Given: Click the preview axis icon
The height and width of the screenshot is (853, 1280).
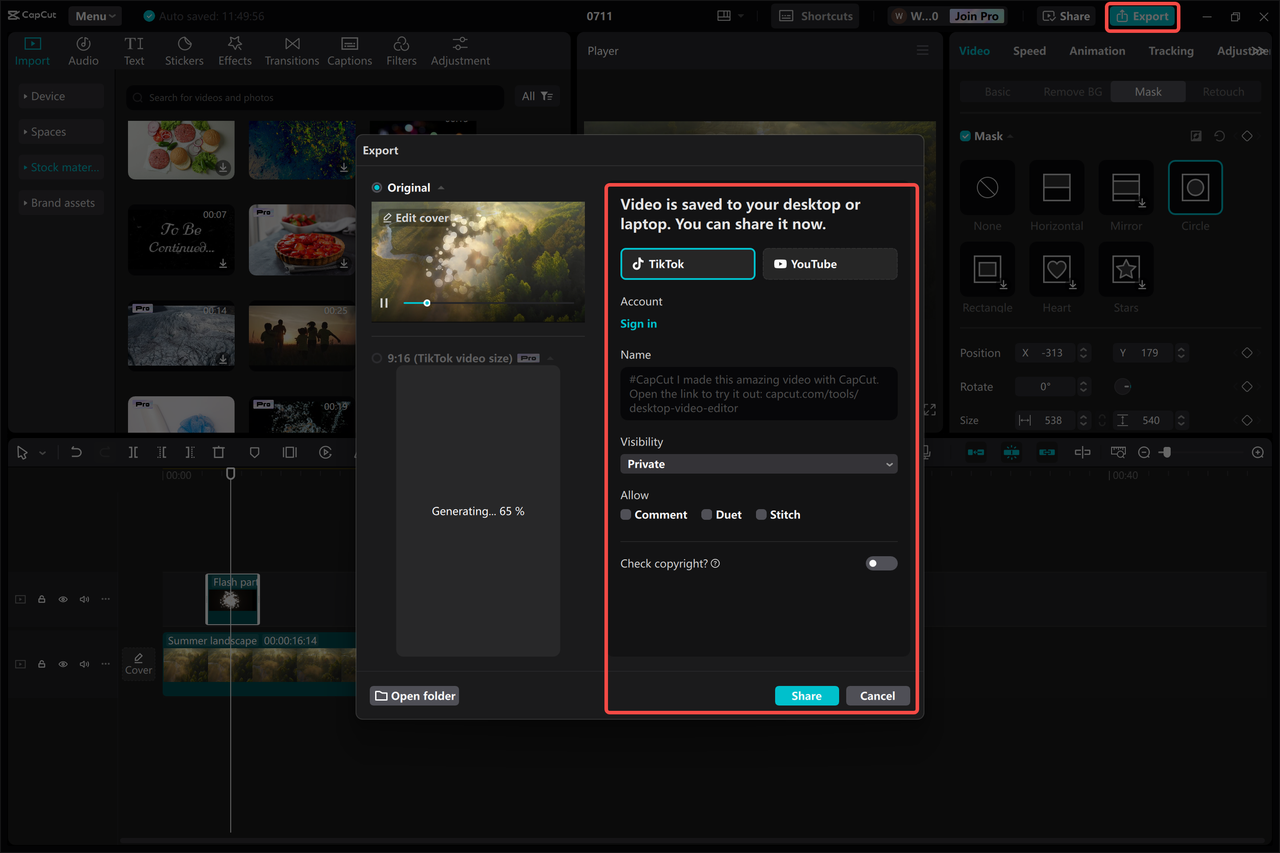Looking at the screenshot, I should (x=1082, y=453).
